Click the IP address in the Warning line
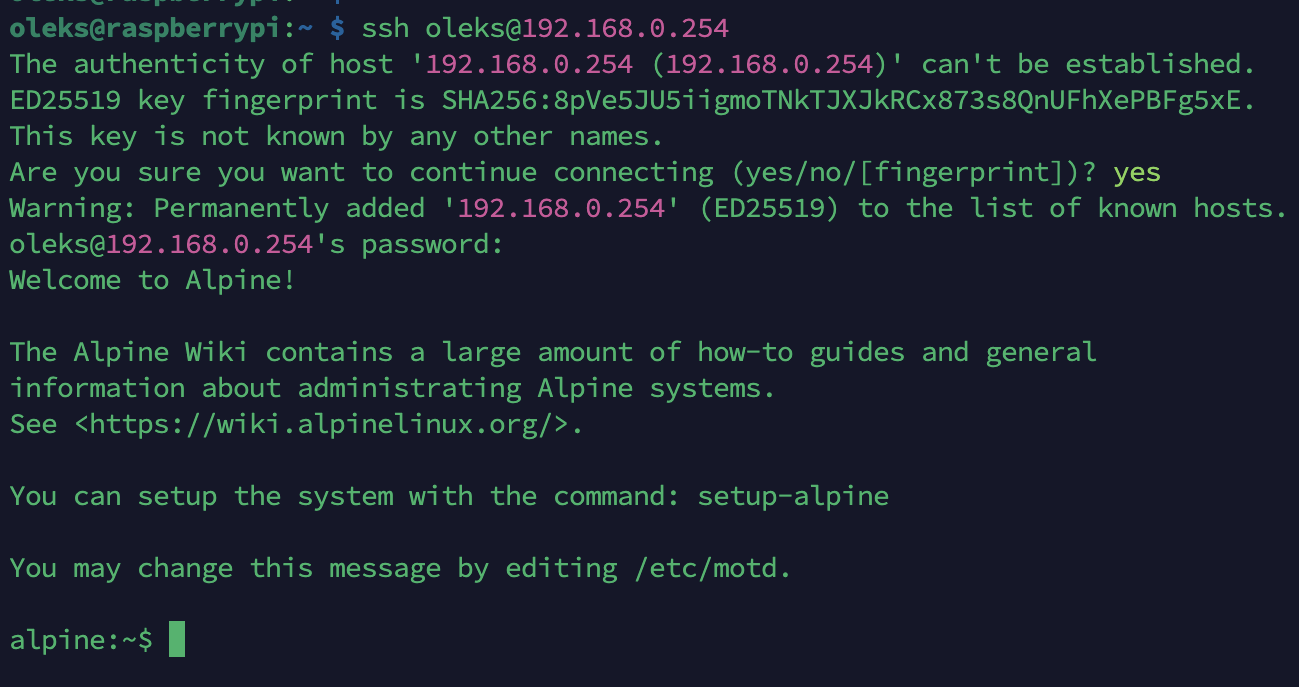Viewport: 1299px width, 687px height. 553,208
